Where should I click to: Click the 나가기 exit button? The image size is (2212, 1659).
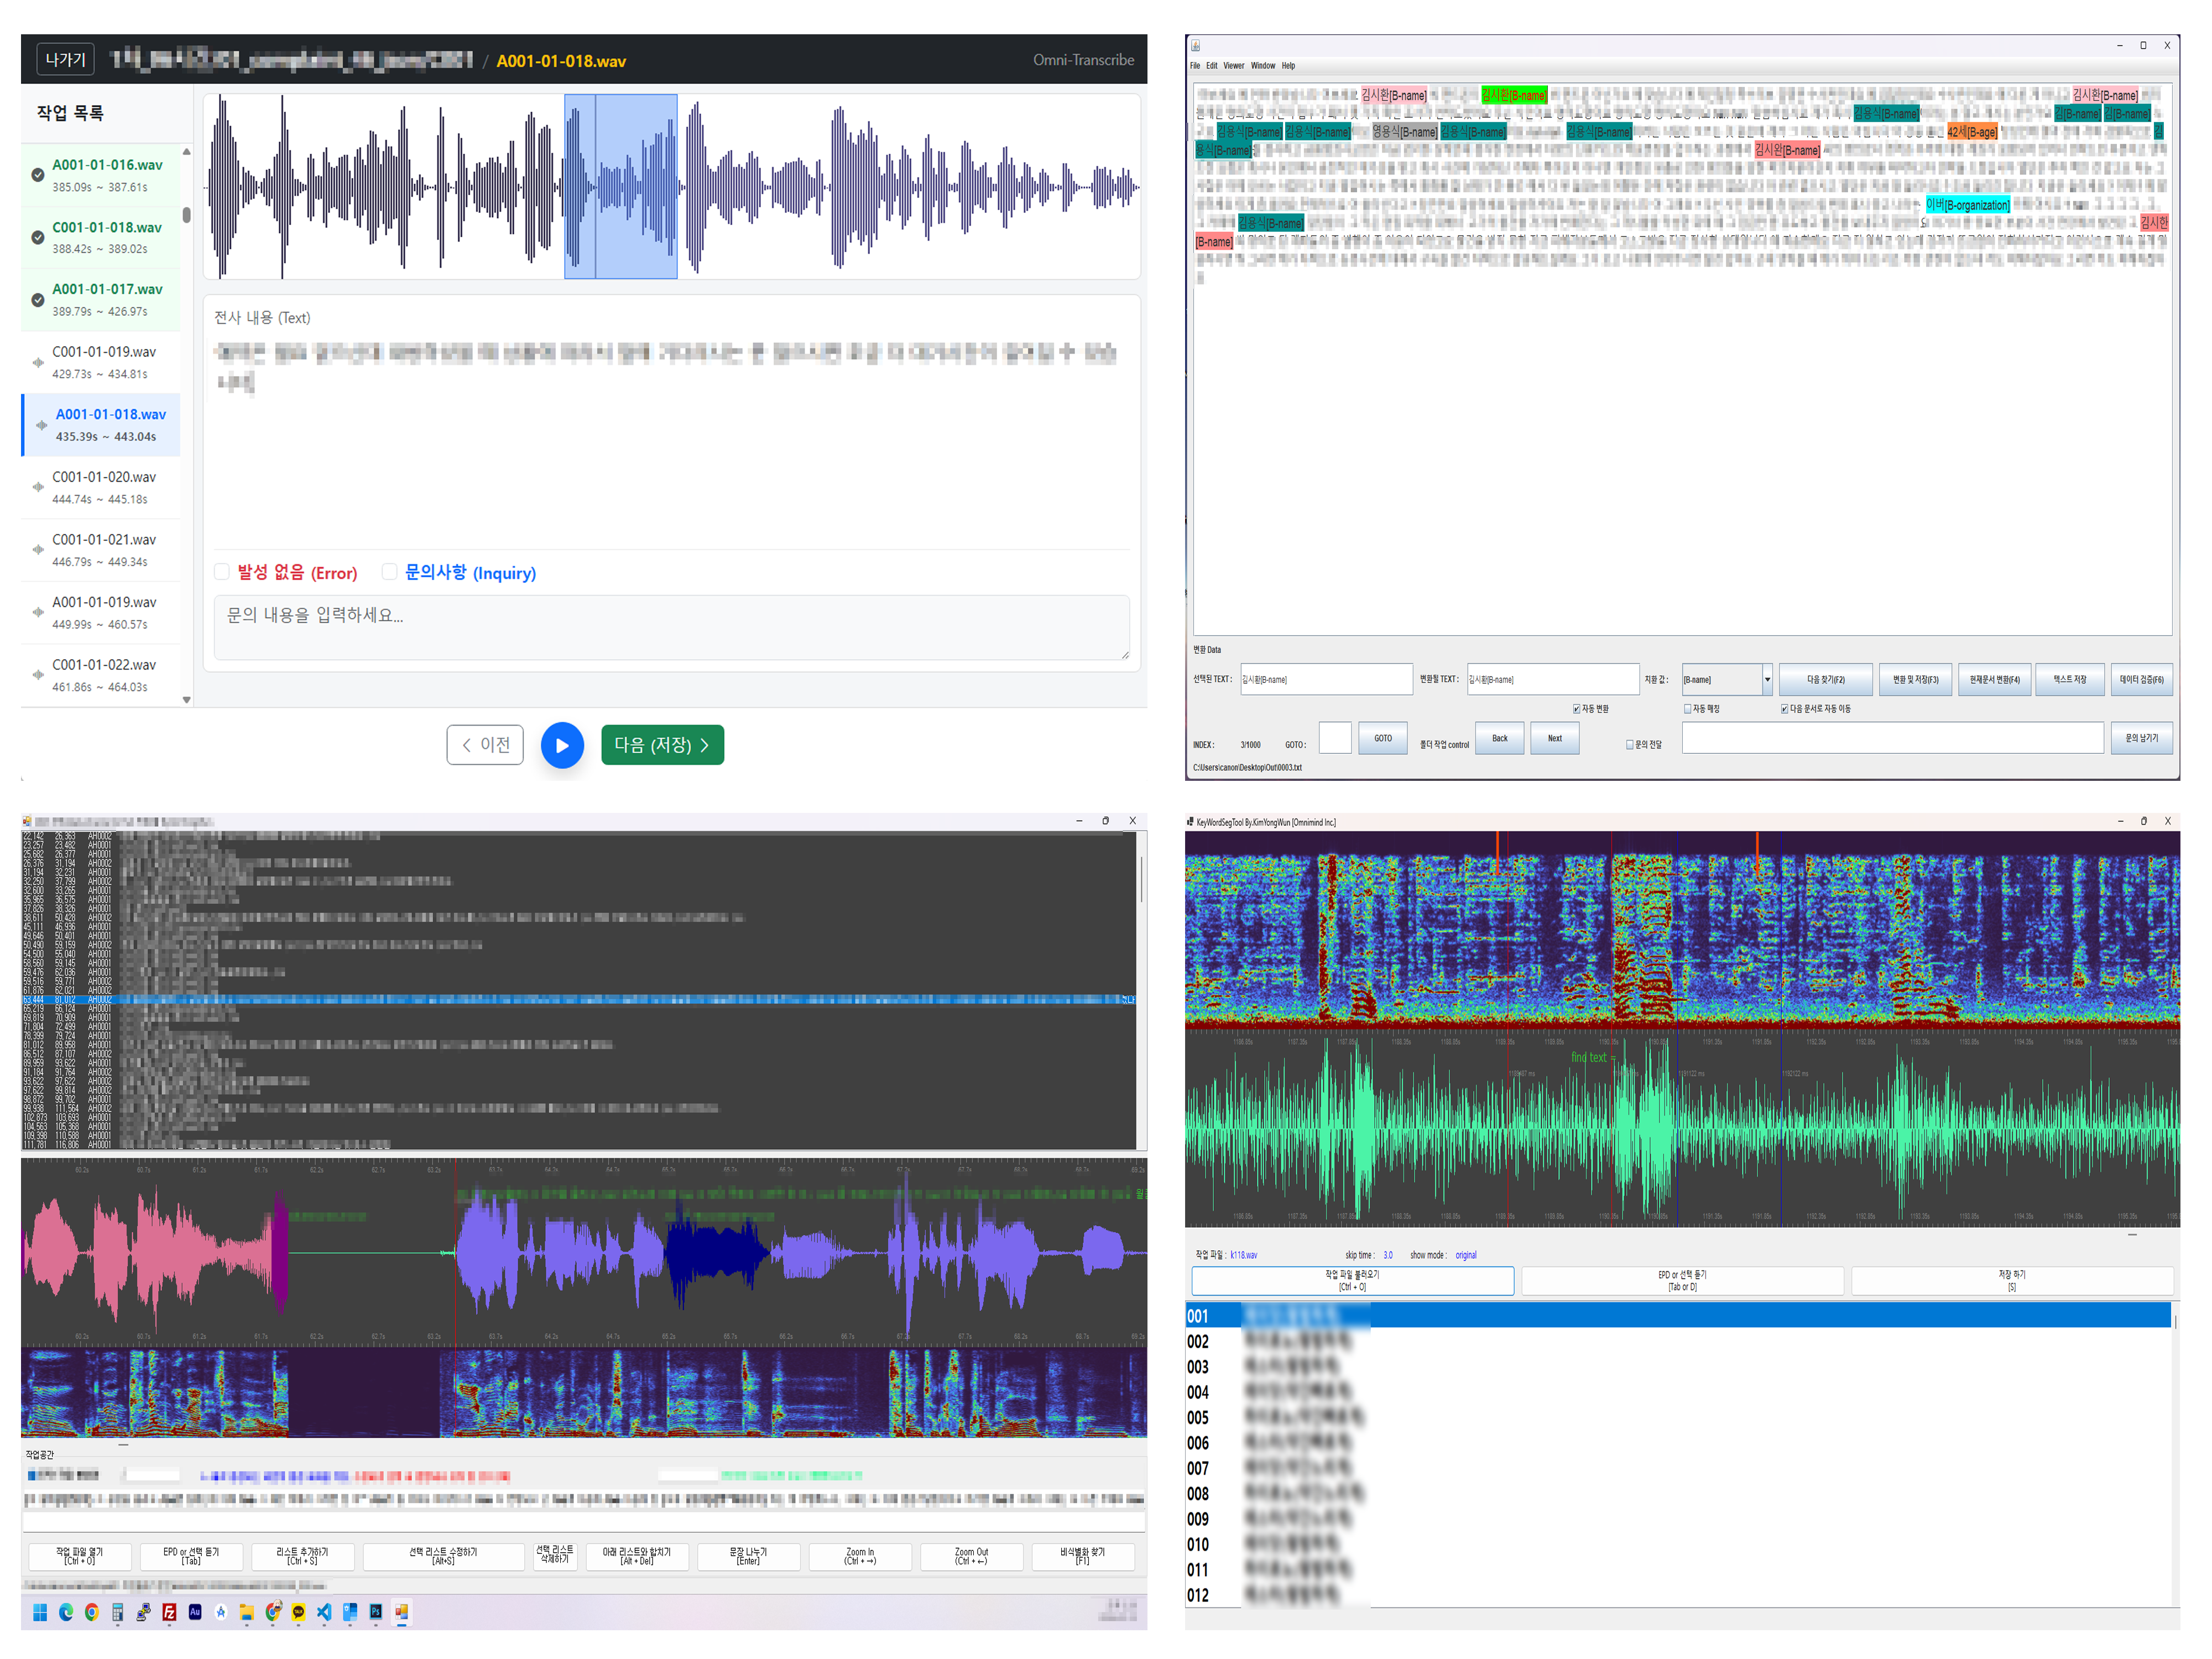(65, 60)
